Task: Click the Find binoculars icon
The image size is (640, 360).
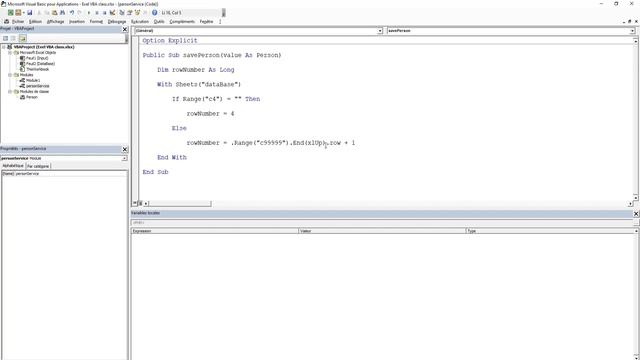Action: click(x=62, y=13)
